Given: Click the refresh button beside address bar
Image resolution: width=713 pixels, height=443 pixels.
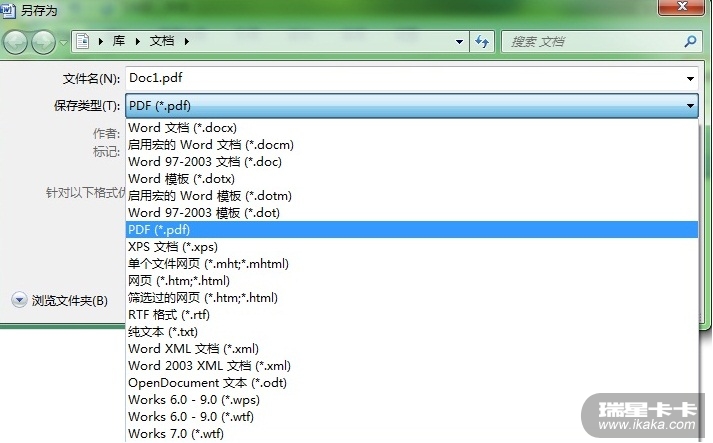Looking at the screenshot, I should pos(482,41).
